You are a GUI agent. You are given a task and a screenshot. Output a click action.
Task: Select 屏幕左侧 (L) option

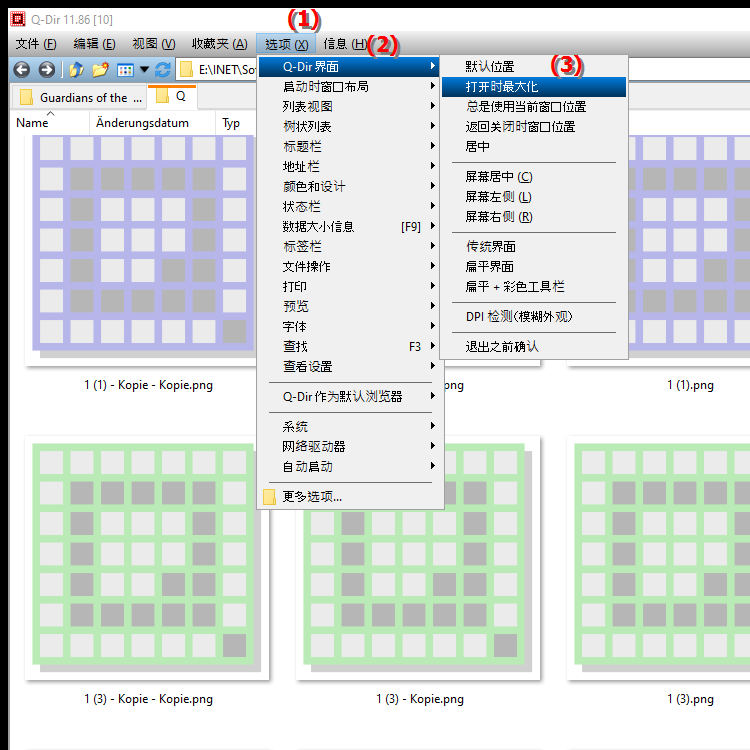pos(534,197)
